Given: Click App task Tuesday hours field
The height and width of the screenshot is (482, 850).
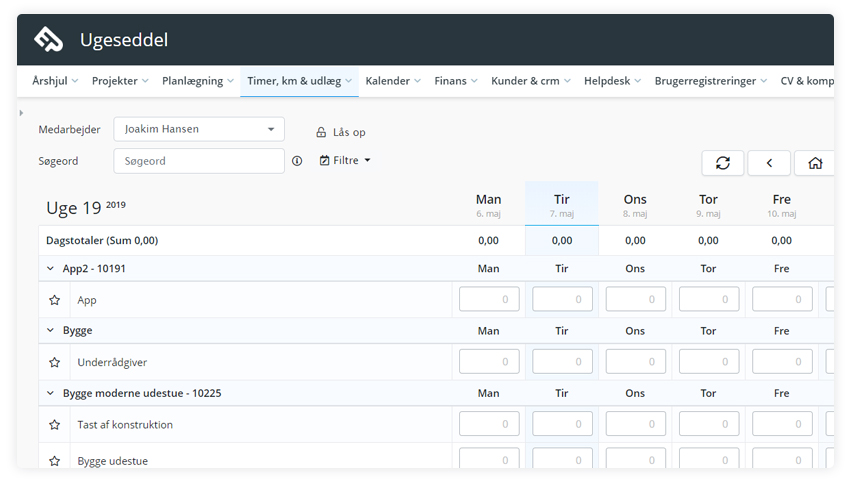Looking at the screenshot, I should click(562, 299).
